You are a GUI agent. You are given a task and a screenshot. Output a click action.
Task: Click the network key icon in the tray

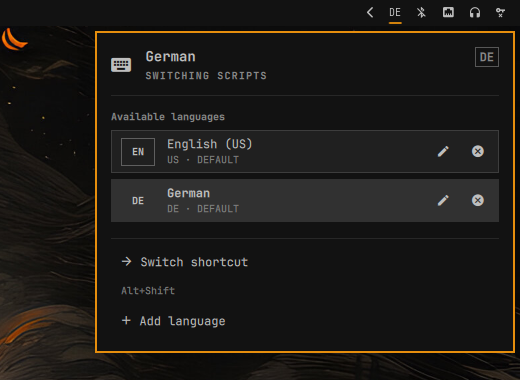click(x=500, y=13)
